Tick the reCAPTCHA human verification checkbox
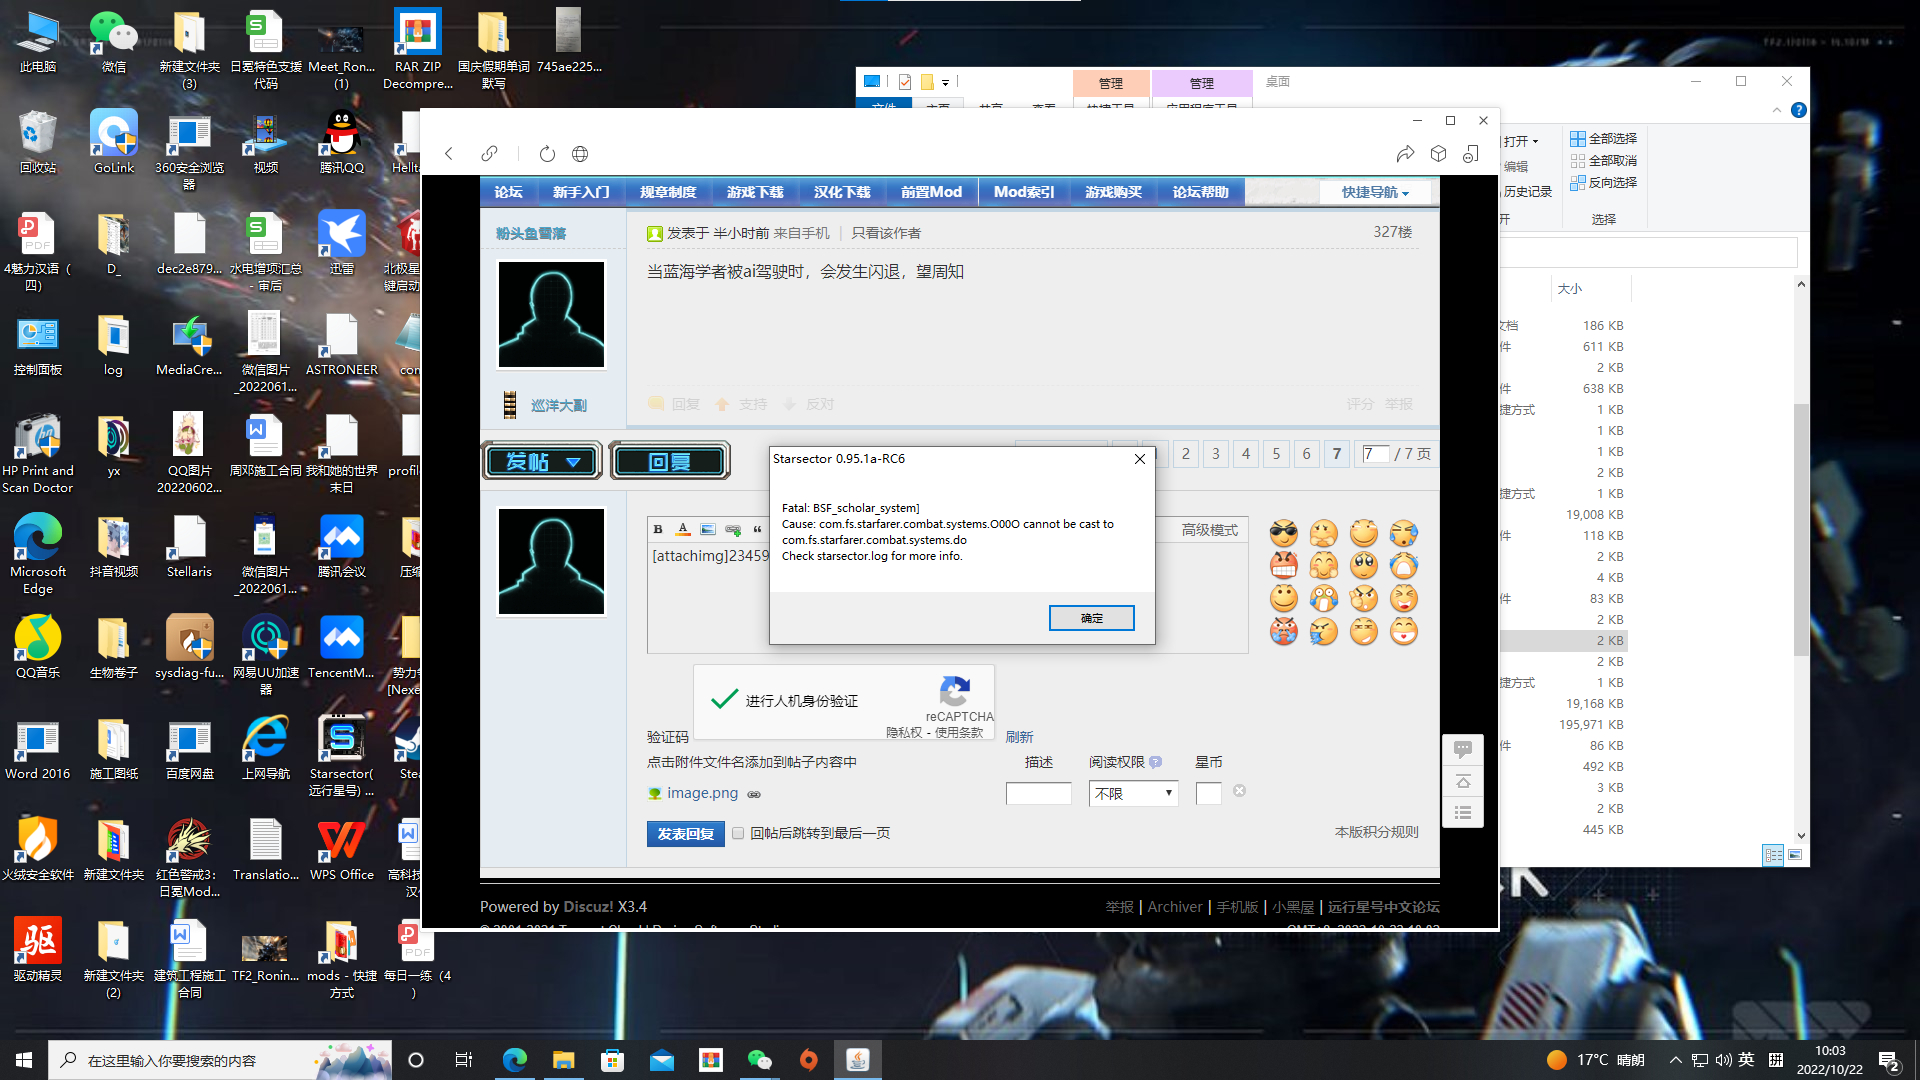 coord(724,700)
